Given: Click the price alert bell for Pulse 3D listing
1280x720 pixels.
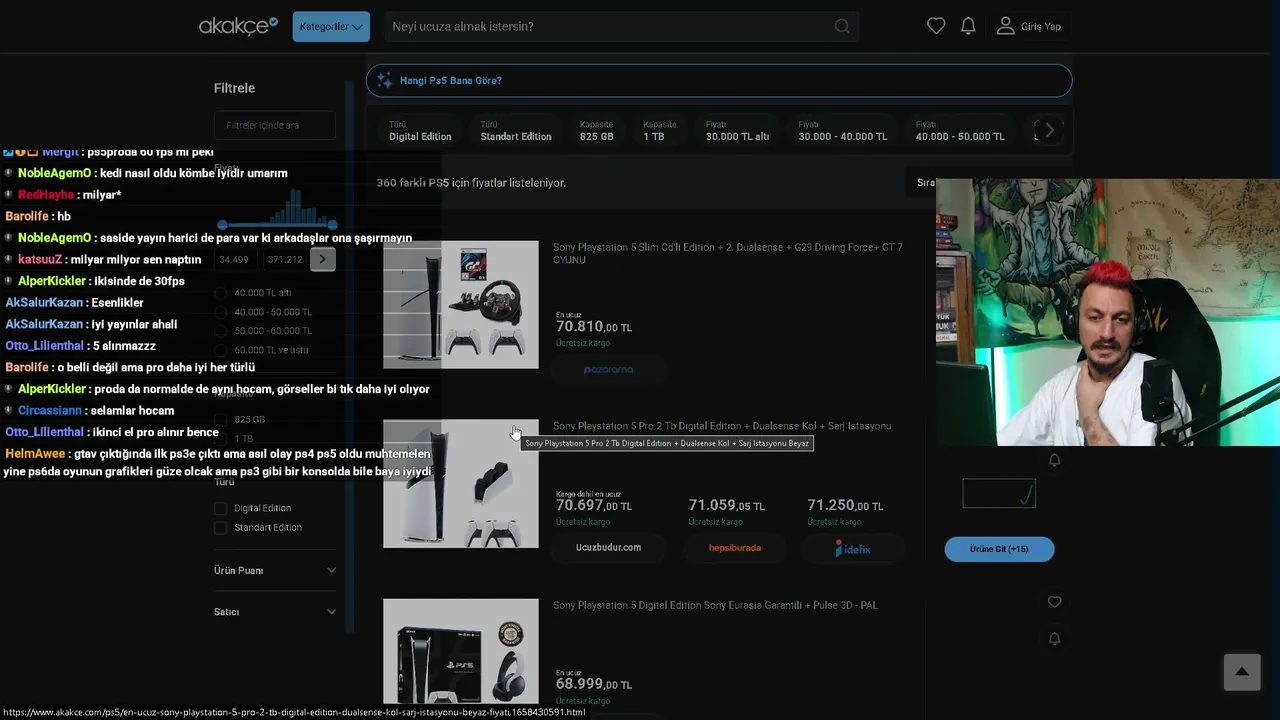Looking at the screenshot, I should point(1054,639).
